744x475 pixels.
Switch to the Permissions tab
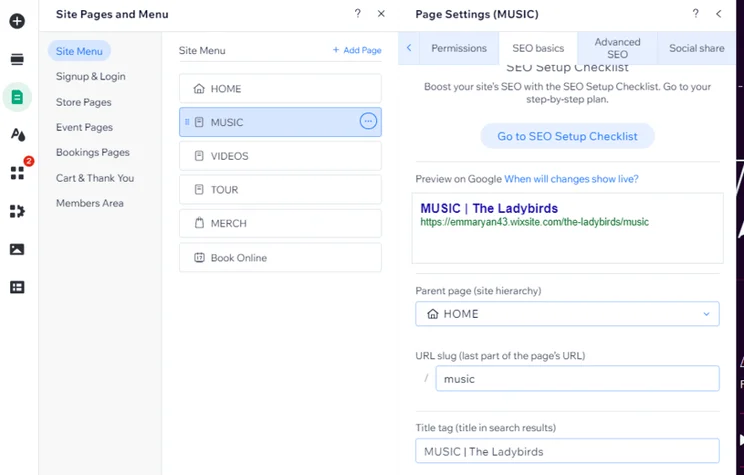[459, 48]
